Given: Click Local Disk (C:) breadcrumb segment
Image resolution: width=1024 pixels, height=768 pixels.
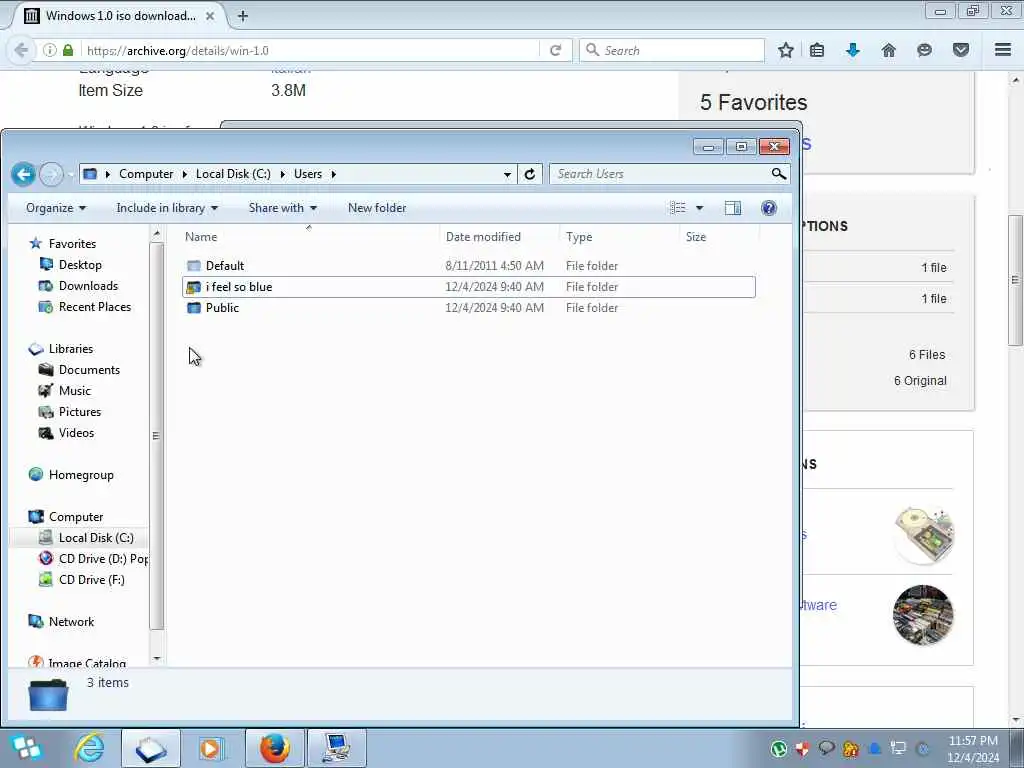Looking at the screenshot, I should (x=233, y=174).
